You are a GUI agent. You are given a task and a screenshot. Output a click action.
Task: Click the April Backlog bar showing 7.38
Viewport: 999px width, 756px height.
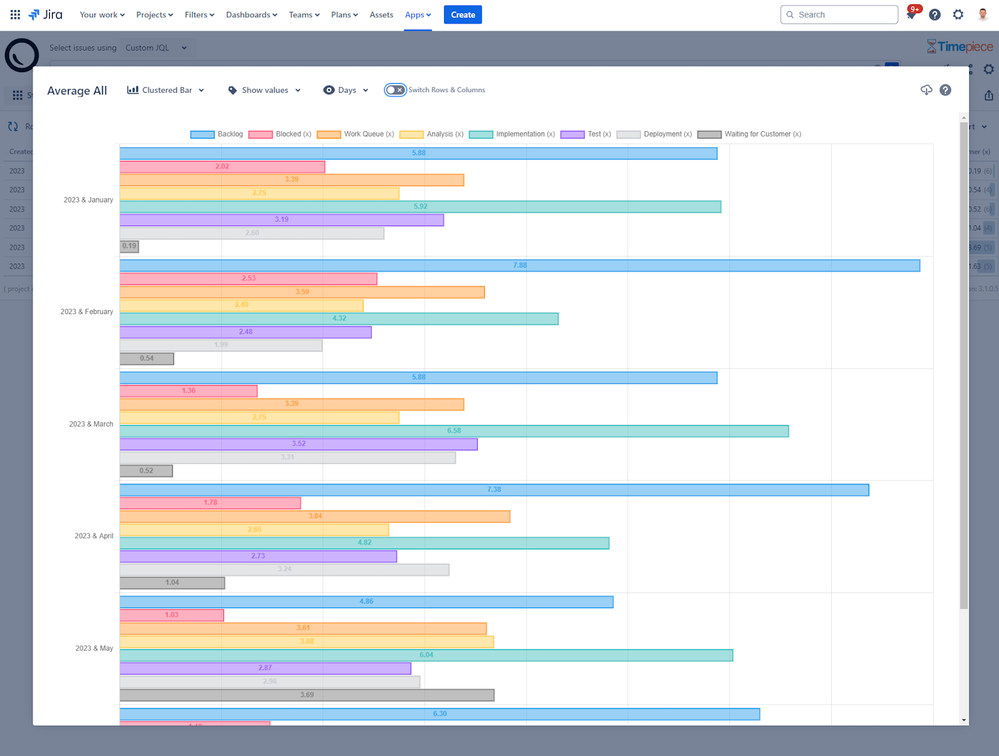[494, 490]
